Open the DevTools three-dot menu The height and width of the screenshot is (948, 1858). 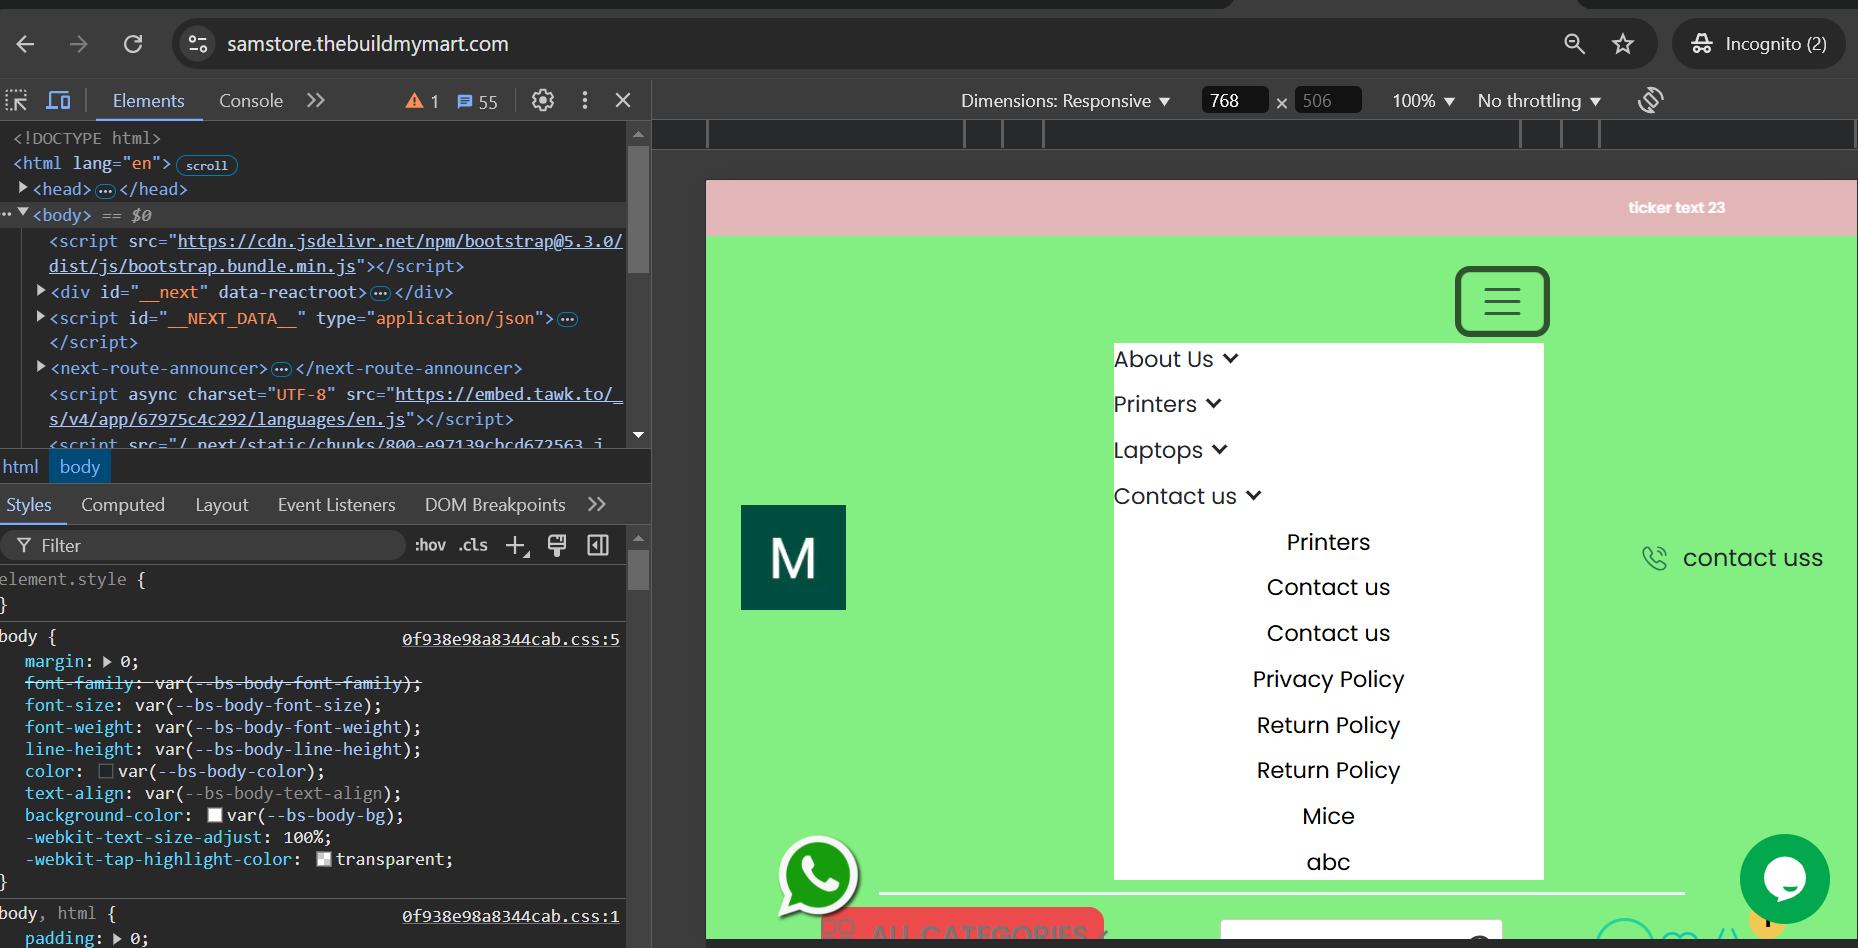(585, 100)
